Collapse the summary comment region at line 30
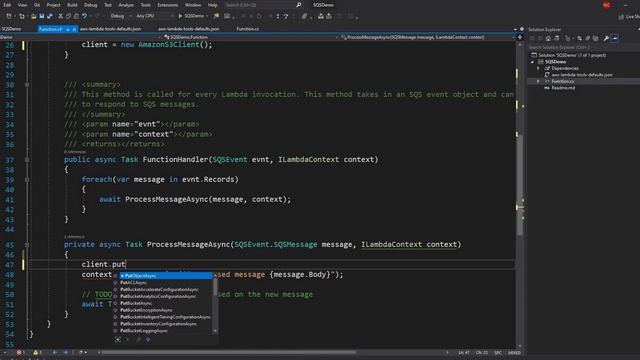Screen dimensions: 640x360 (27, 84)
